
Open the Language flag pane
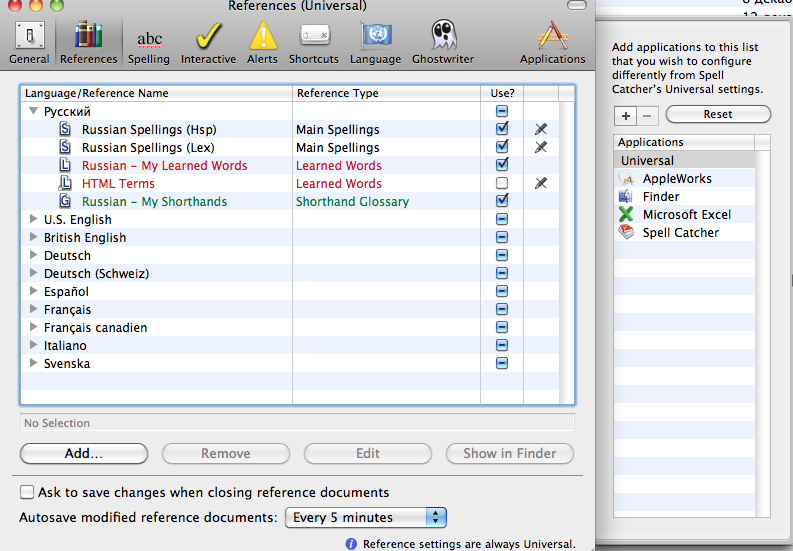tap(377, 43)
